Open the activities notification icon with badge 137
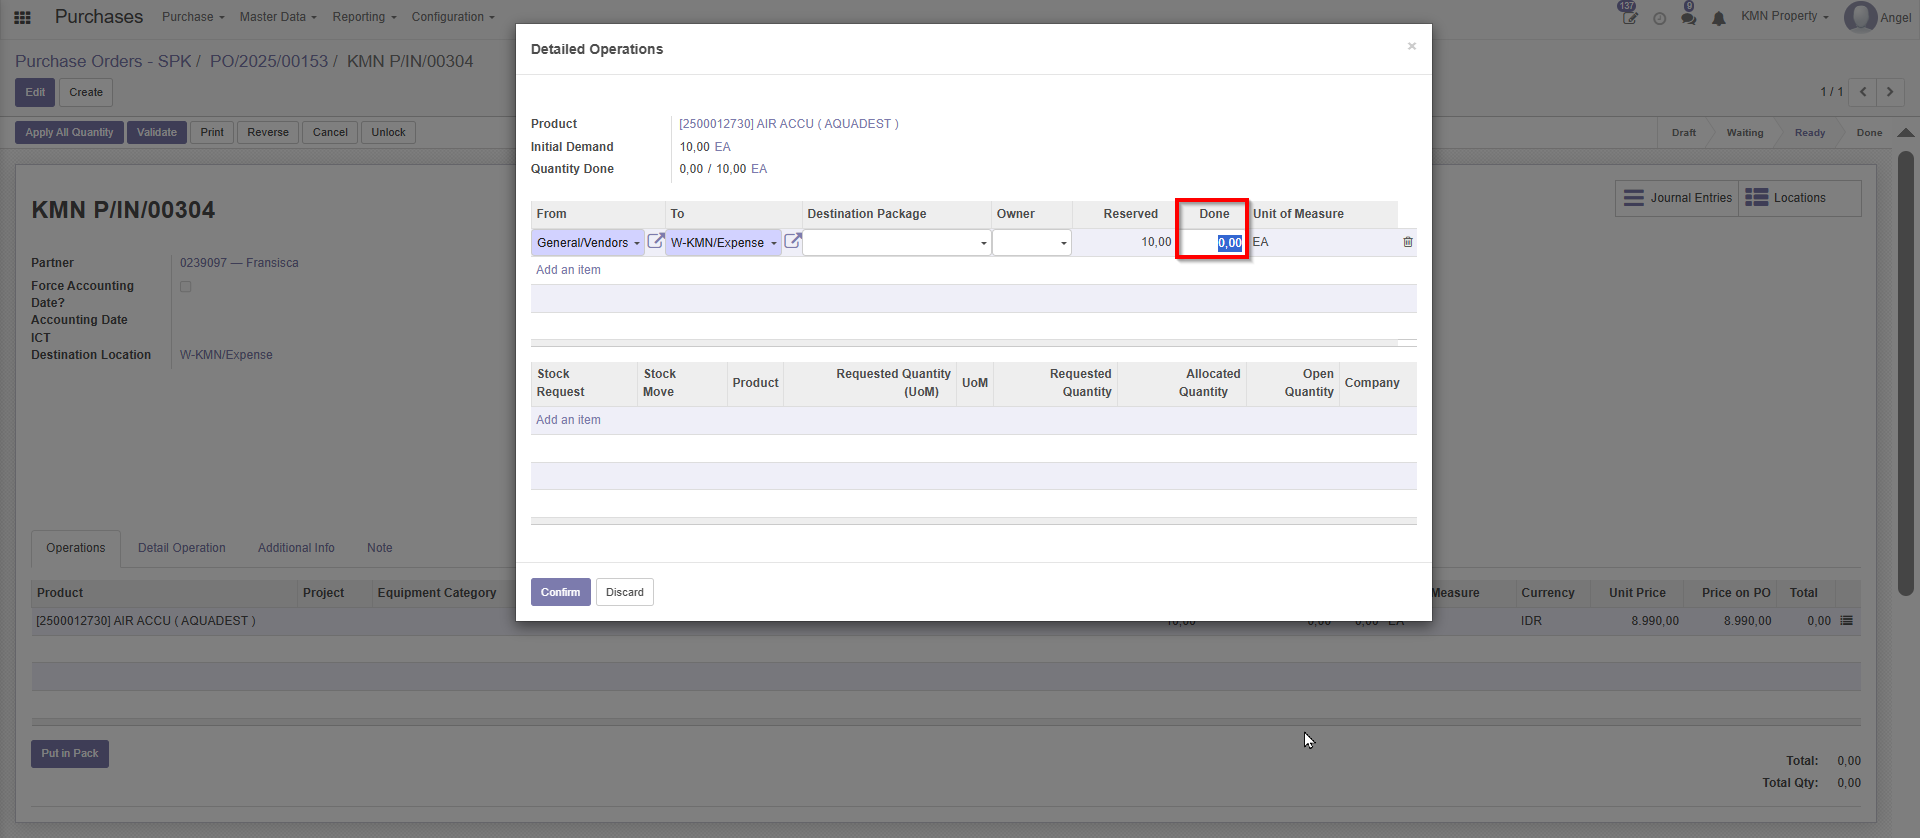This screenshot has height=838, width=1920. click(1629, 17)
